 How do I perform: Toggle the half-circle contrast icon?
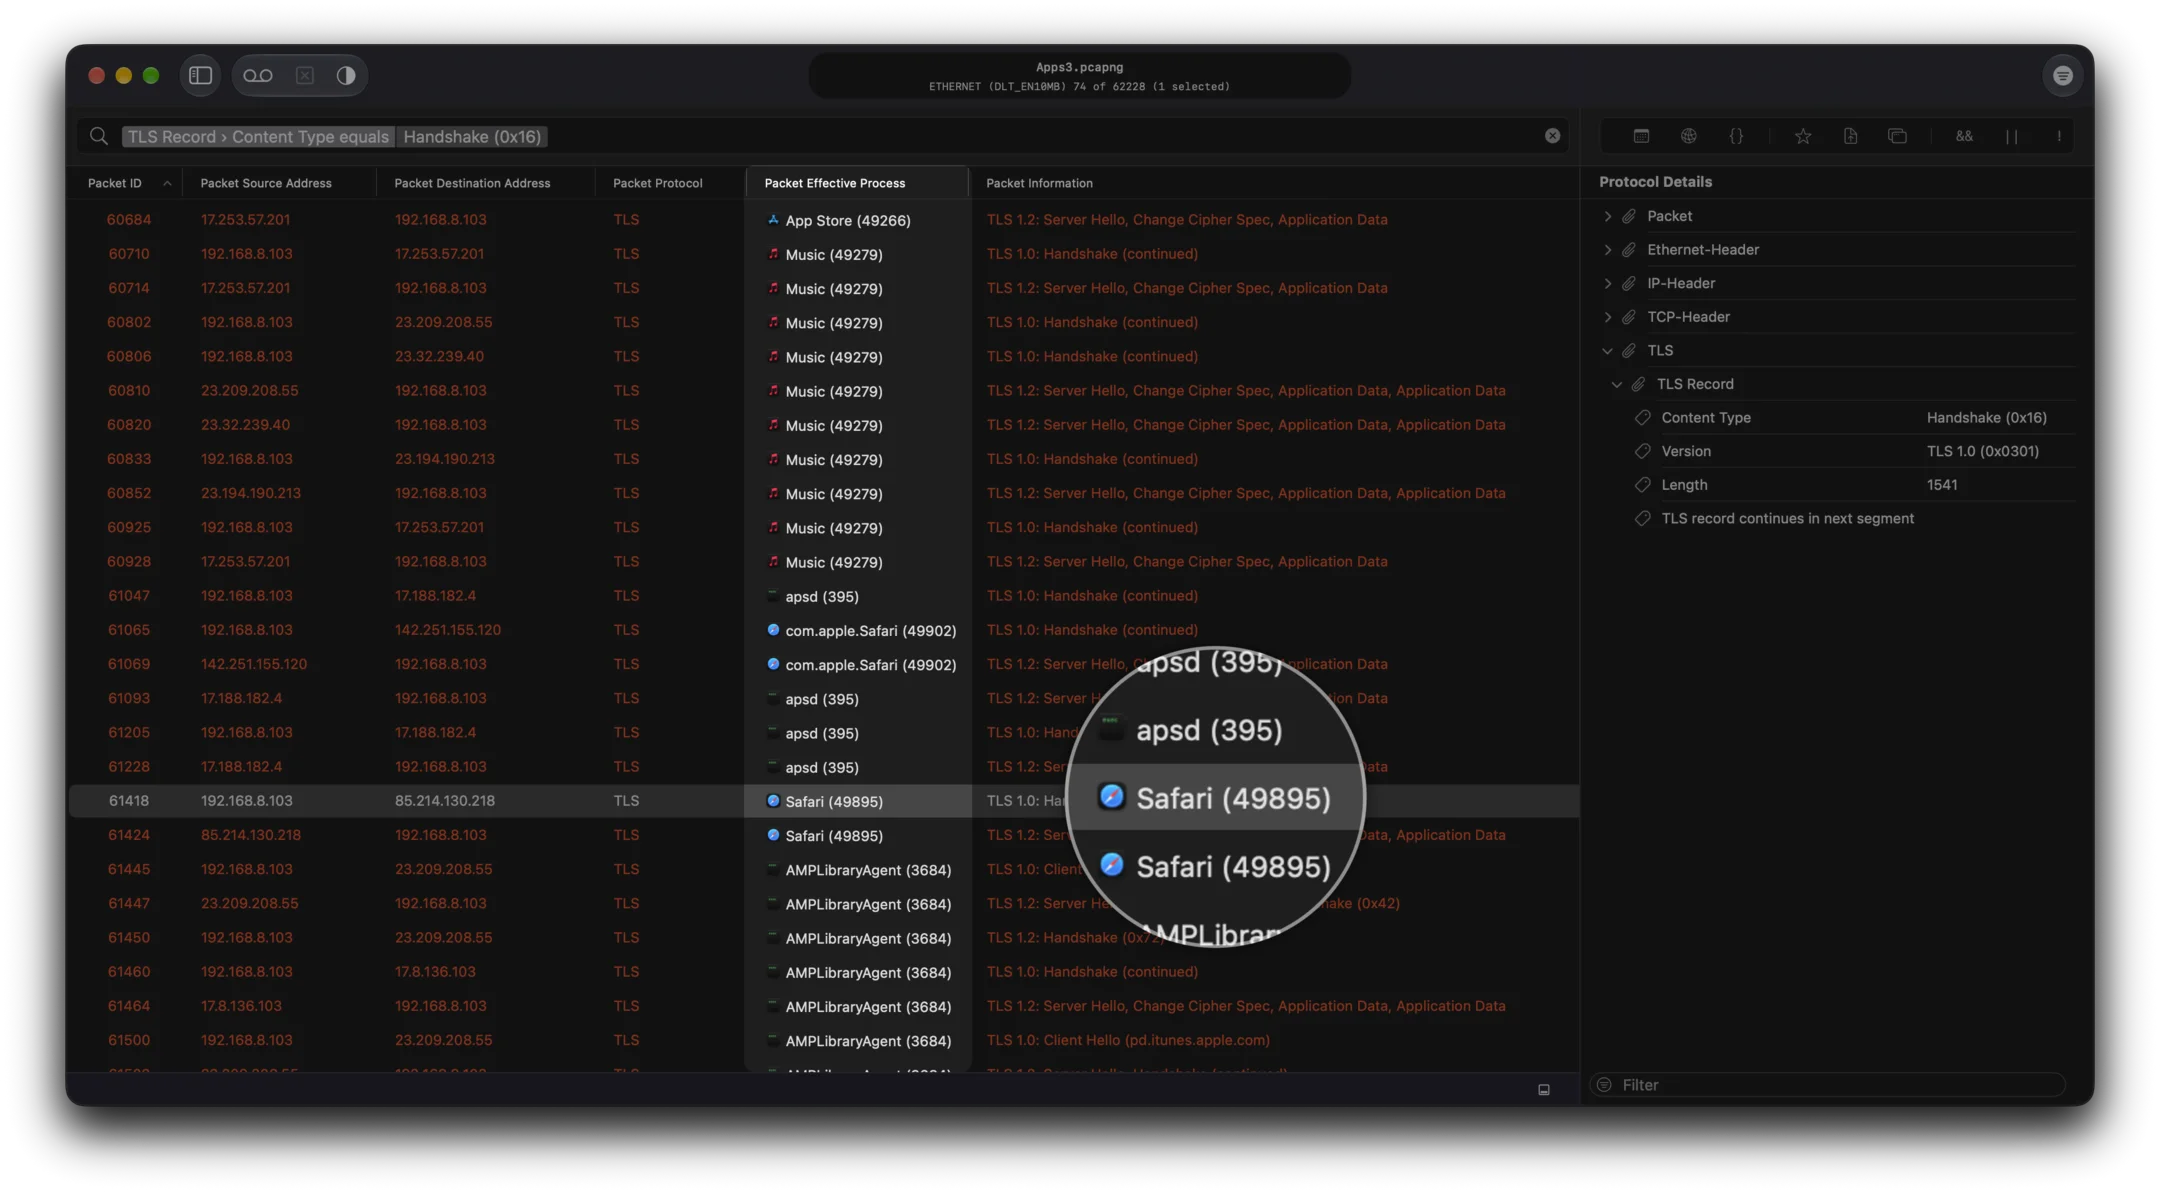point(346,75)
